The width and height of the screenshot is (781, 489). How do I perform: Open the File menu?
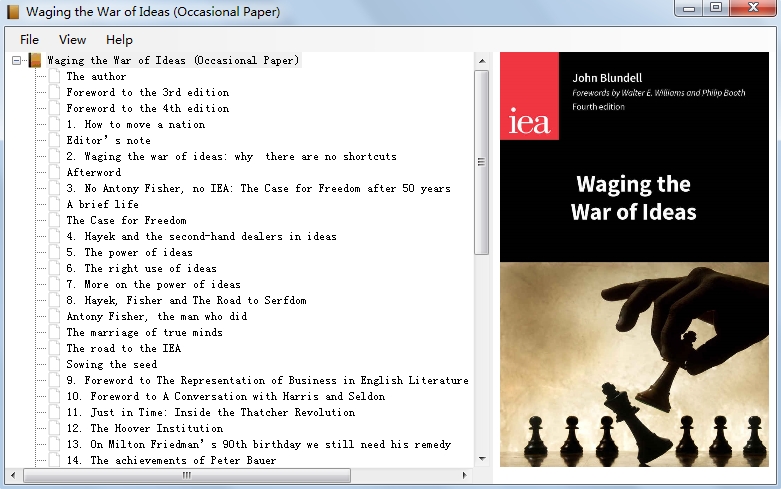29,40
